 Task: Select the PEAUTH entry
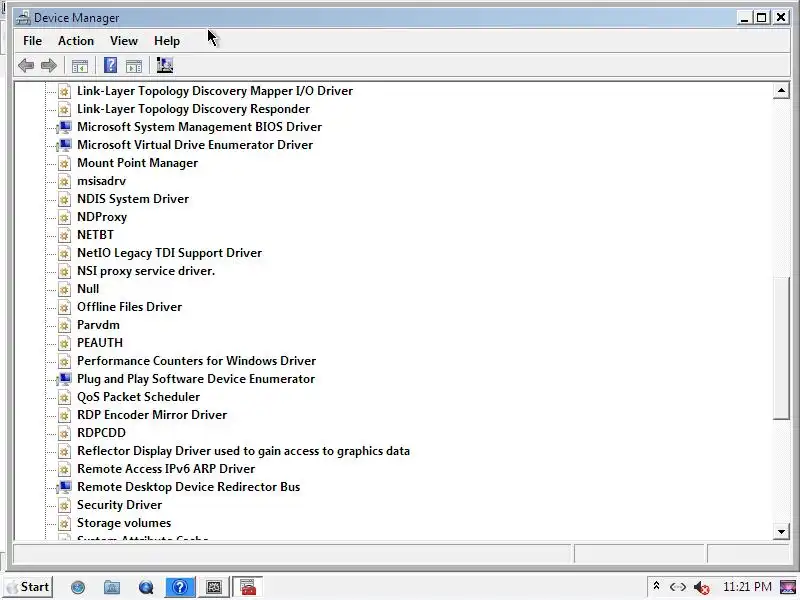click(100, 343)
